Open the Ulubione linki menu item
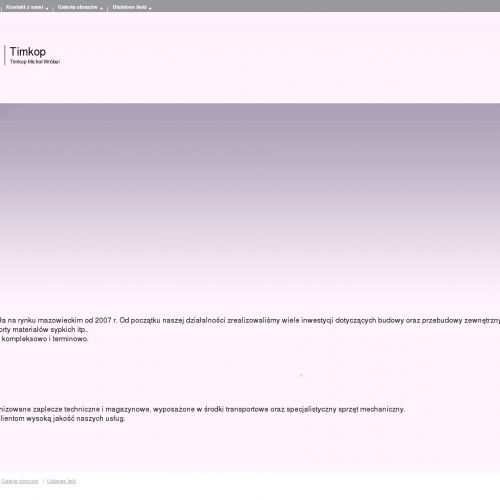The image size is (500, 500). 129,7
